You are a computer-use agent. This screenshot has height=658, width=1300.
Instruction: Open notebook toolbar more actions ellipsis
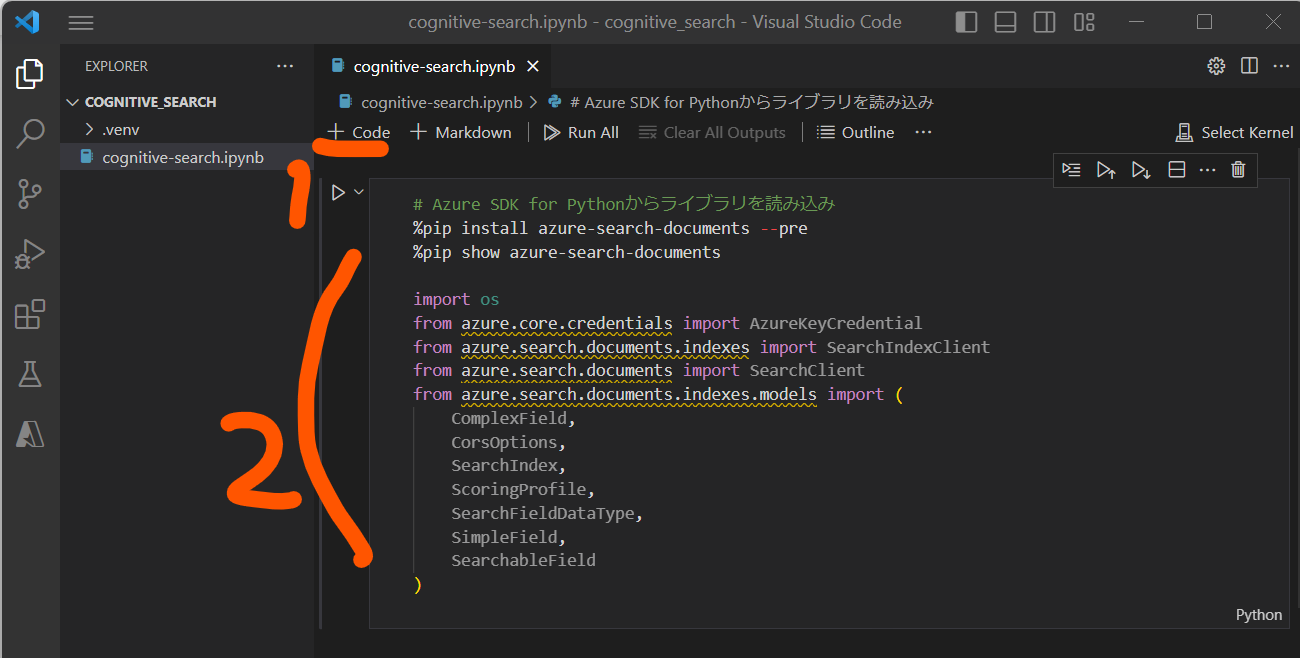(923, 132)
